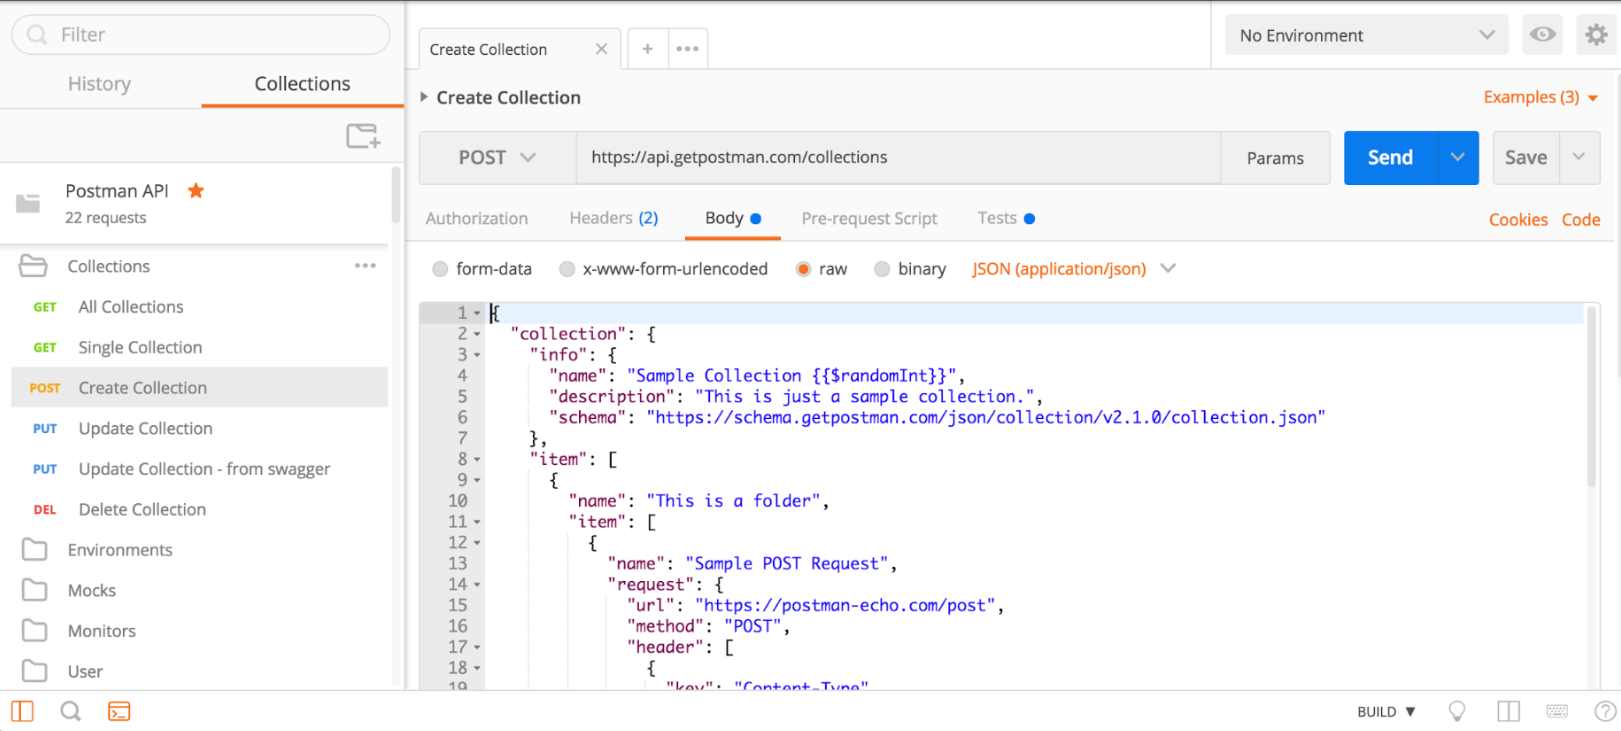Image resolution: width=1621 pixels, height=731 pixels.
Task: Collapse code fold arrow on line 8
Action: click(x=477, y=460)
